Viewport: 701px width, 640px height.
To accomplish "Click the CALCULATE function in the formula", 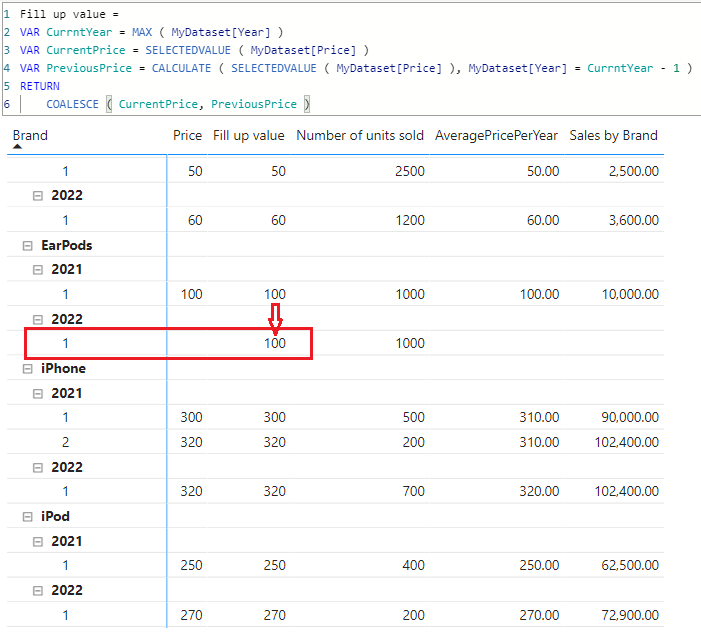I will (x=181, y=68).
